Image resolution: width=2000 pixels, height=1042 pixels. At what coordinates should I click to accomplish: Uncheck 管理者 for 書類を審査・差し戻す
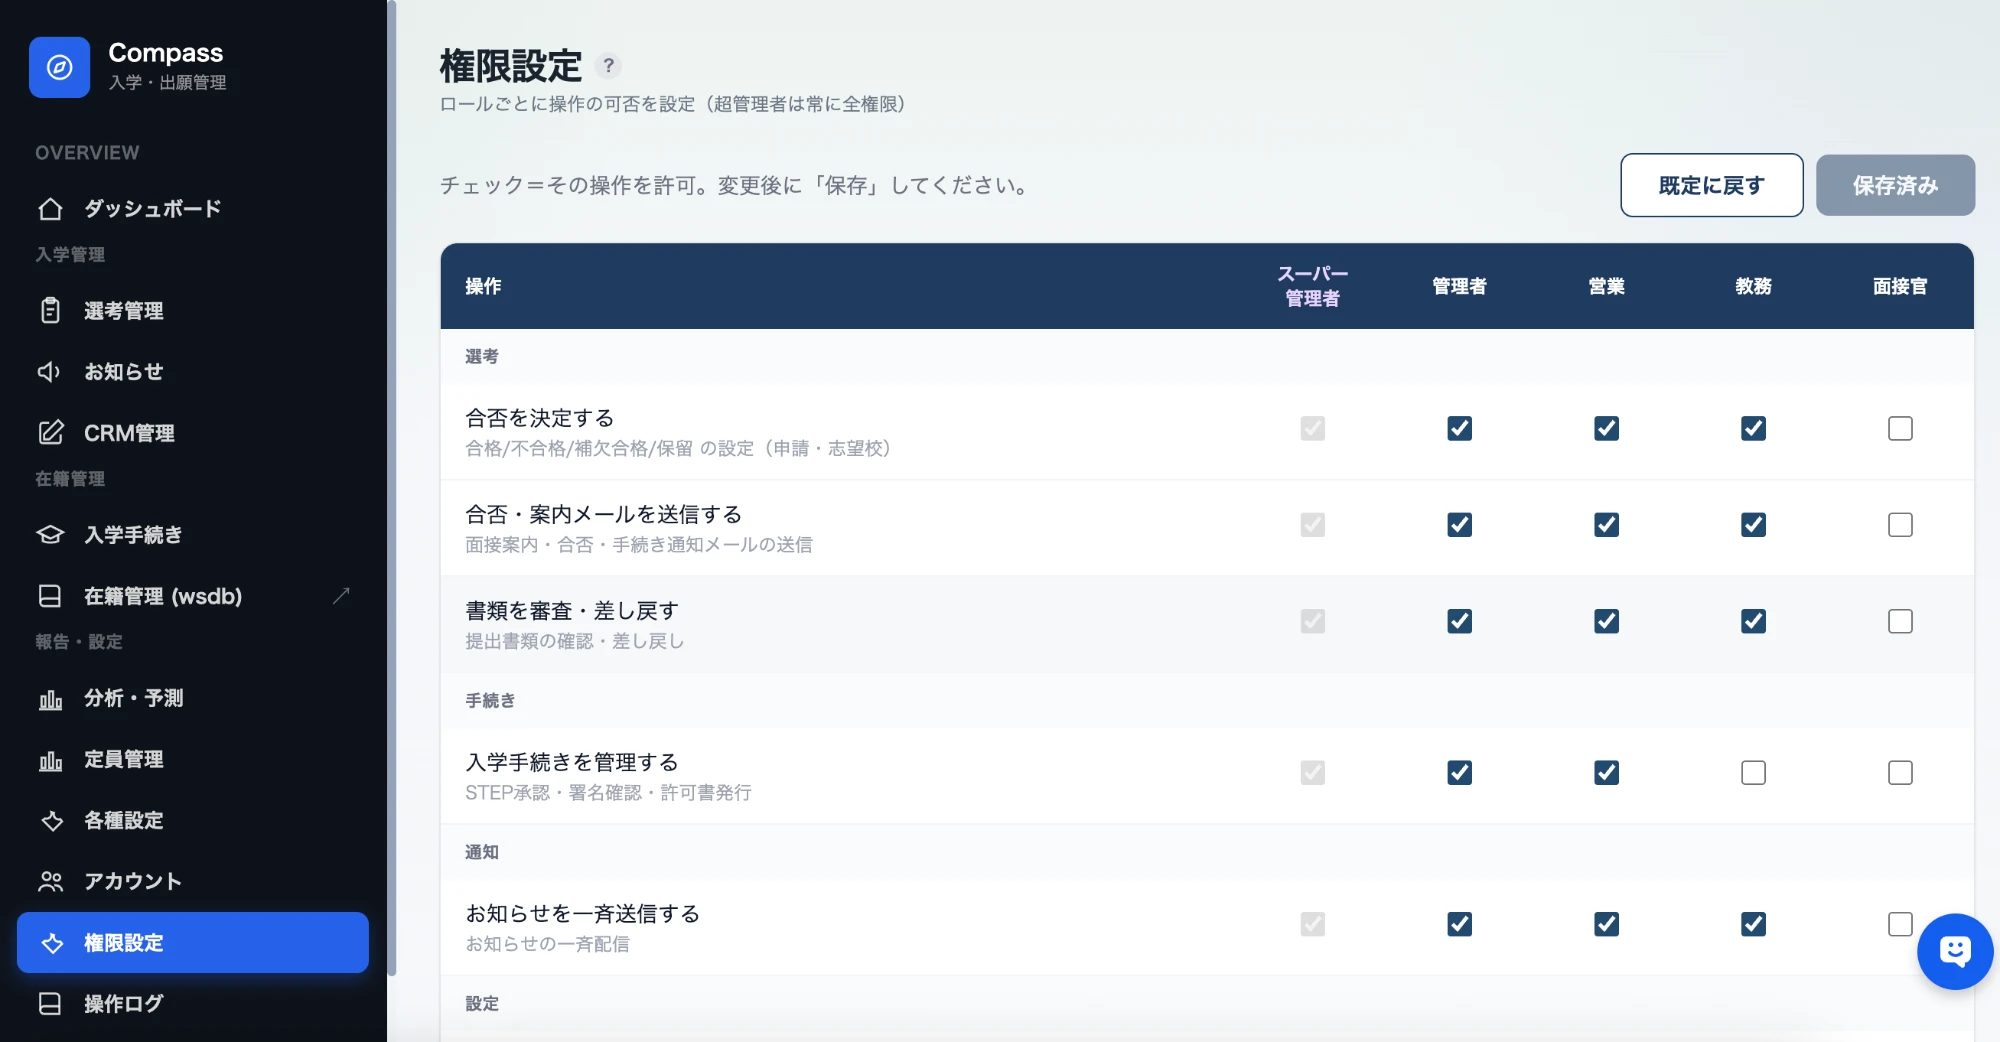(x=1459, y=621)
